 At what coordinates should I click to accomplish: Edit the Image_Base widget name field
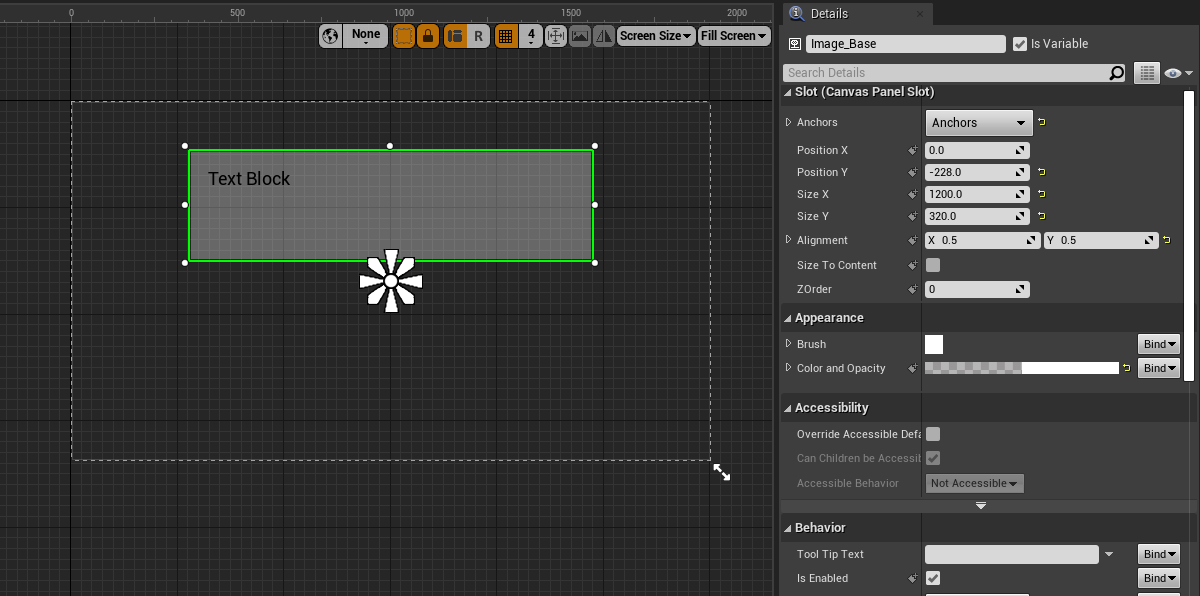pos(905,44)
